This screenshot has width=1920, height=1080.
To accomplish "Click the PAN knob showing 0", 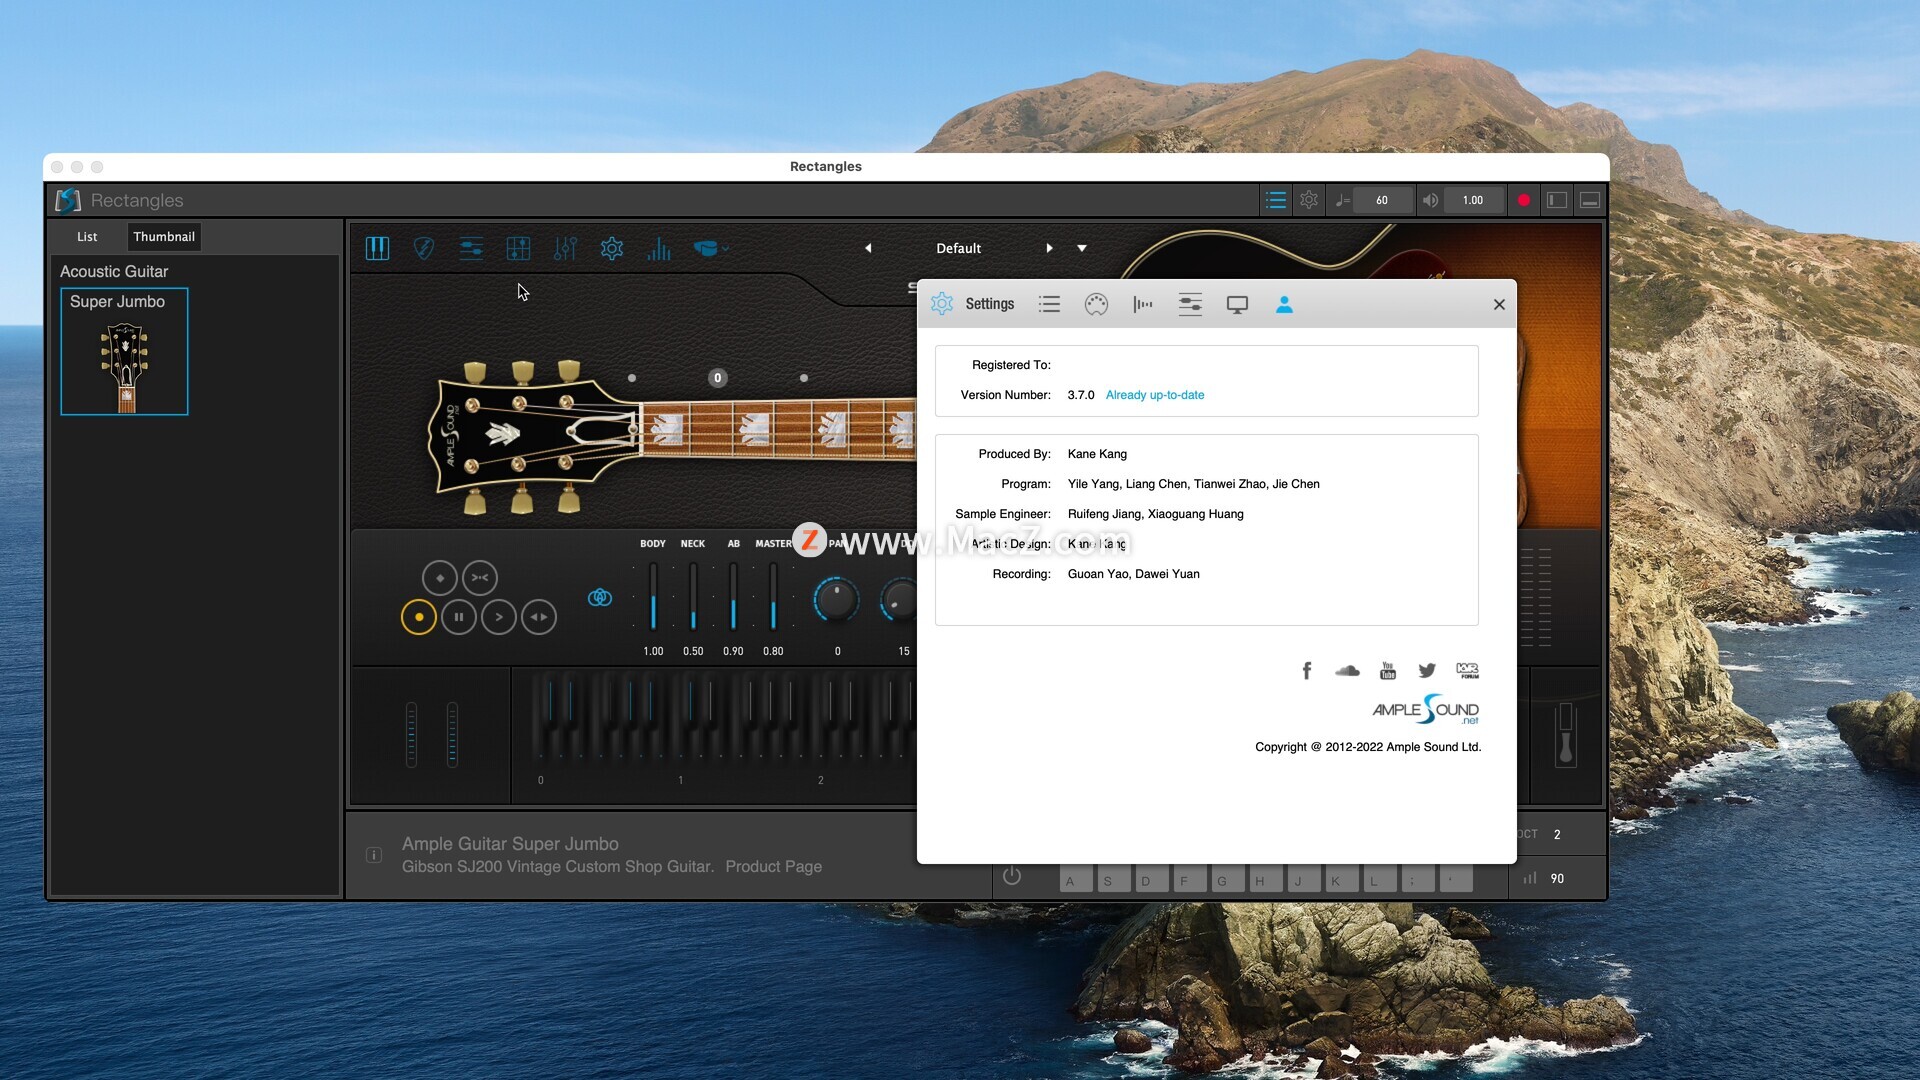I will pos(836,599).
